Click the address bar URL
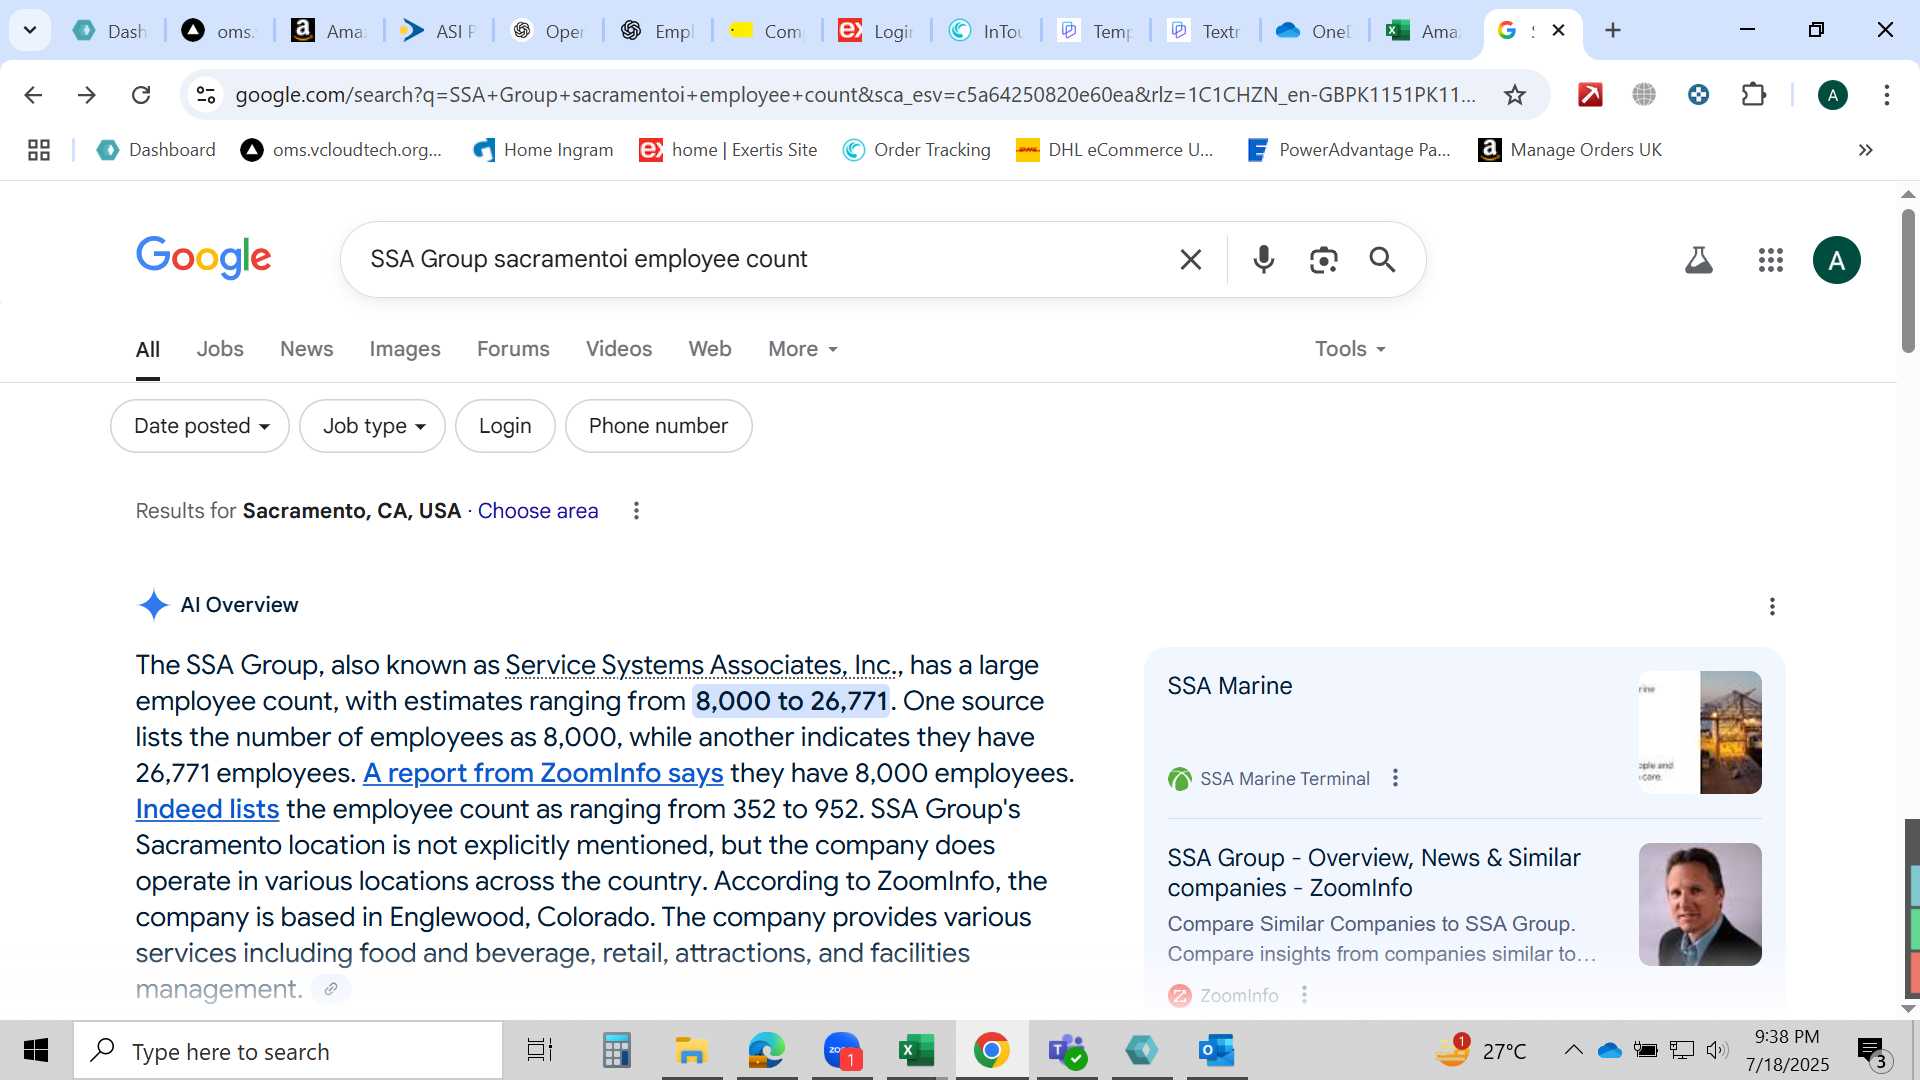The width and height of the screenshot is (1920, 1080). tap(855, 95)
